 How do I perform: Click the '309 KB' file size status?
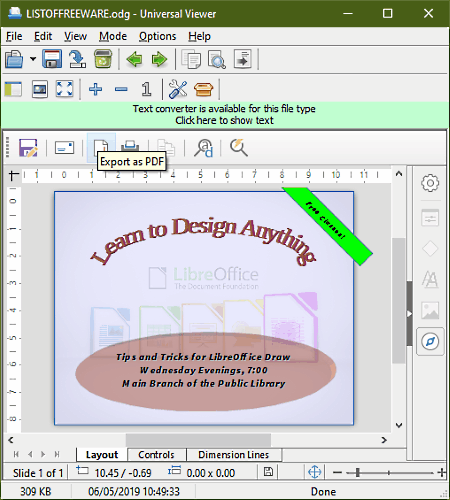click(x=36, y=491)
